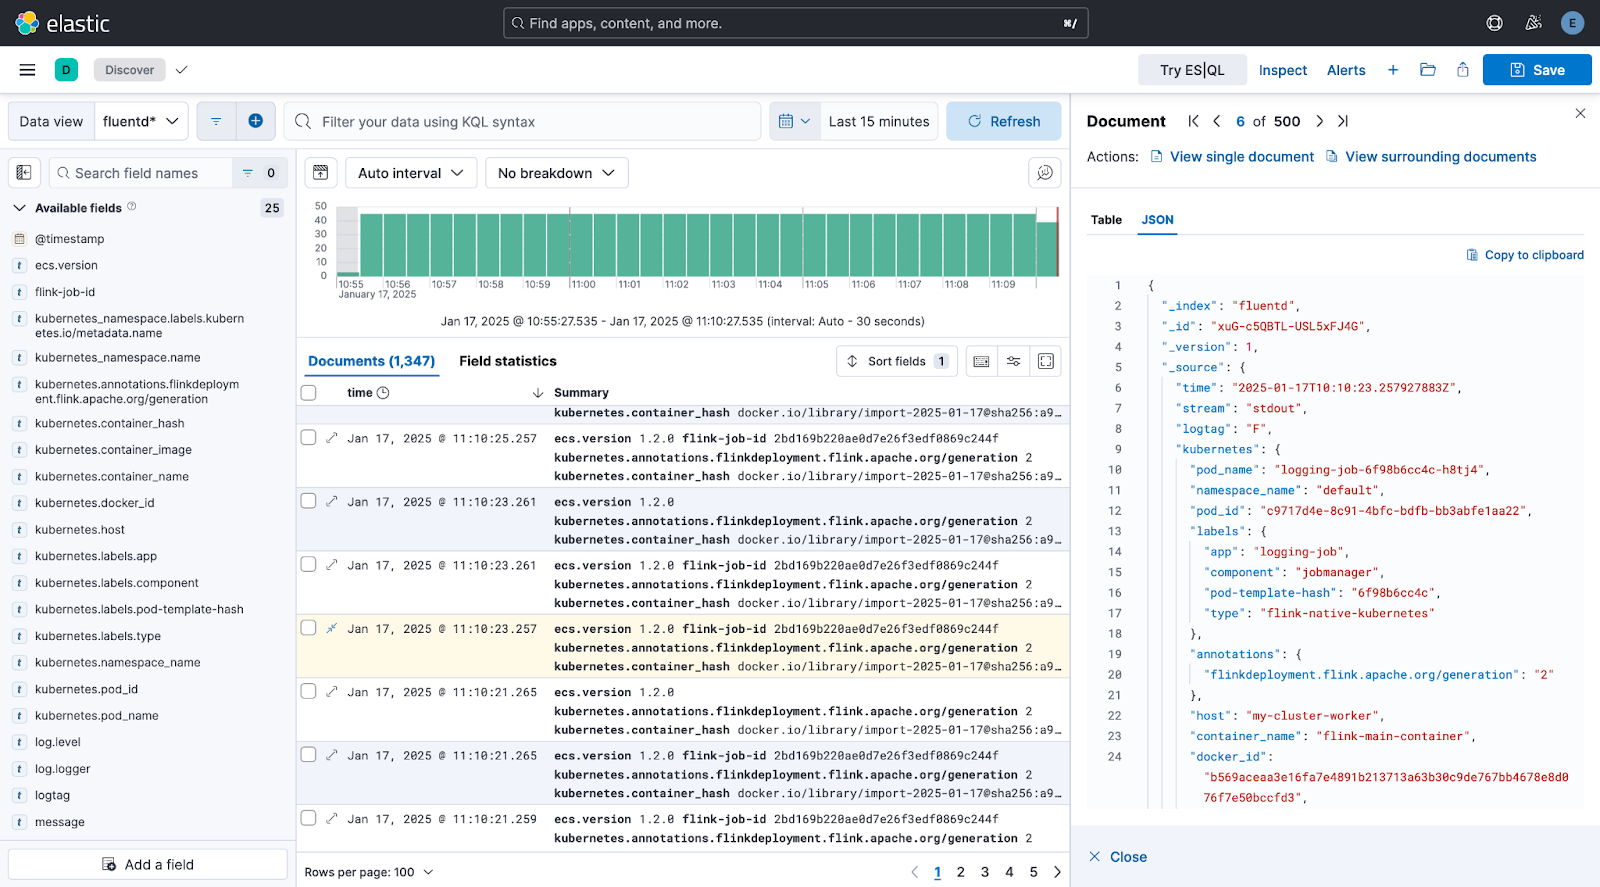Open the No breakdown dropdown
The image size is (1600, 887).
click(557, 173)
